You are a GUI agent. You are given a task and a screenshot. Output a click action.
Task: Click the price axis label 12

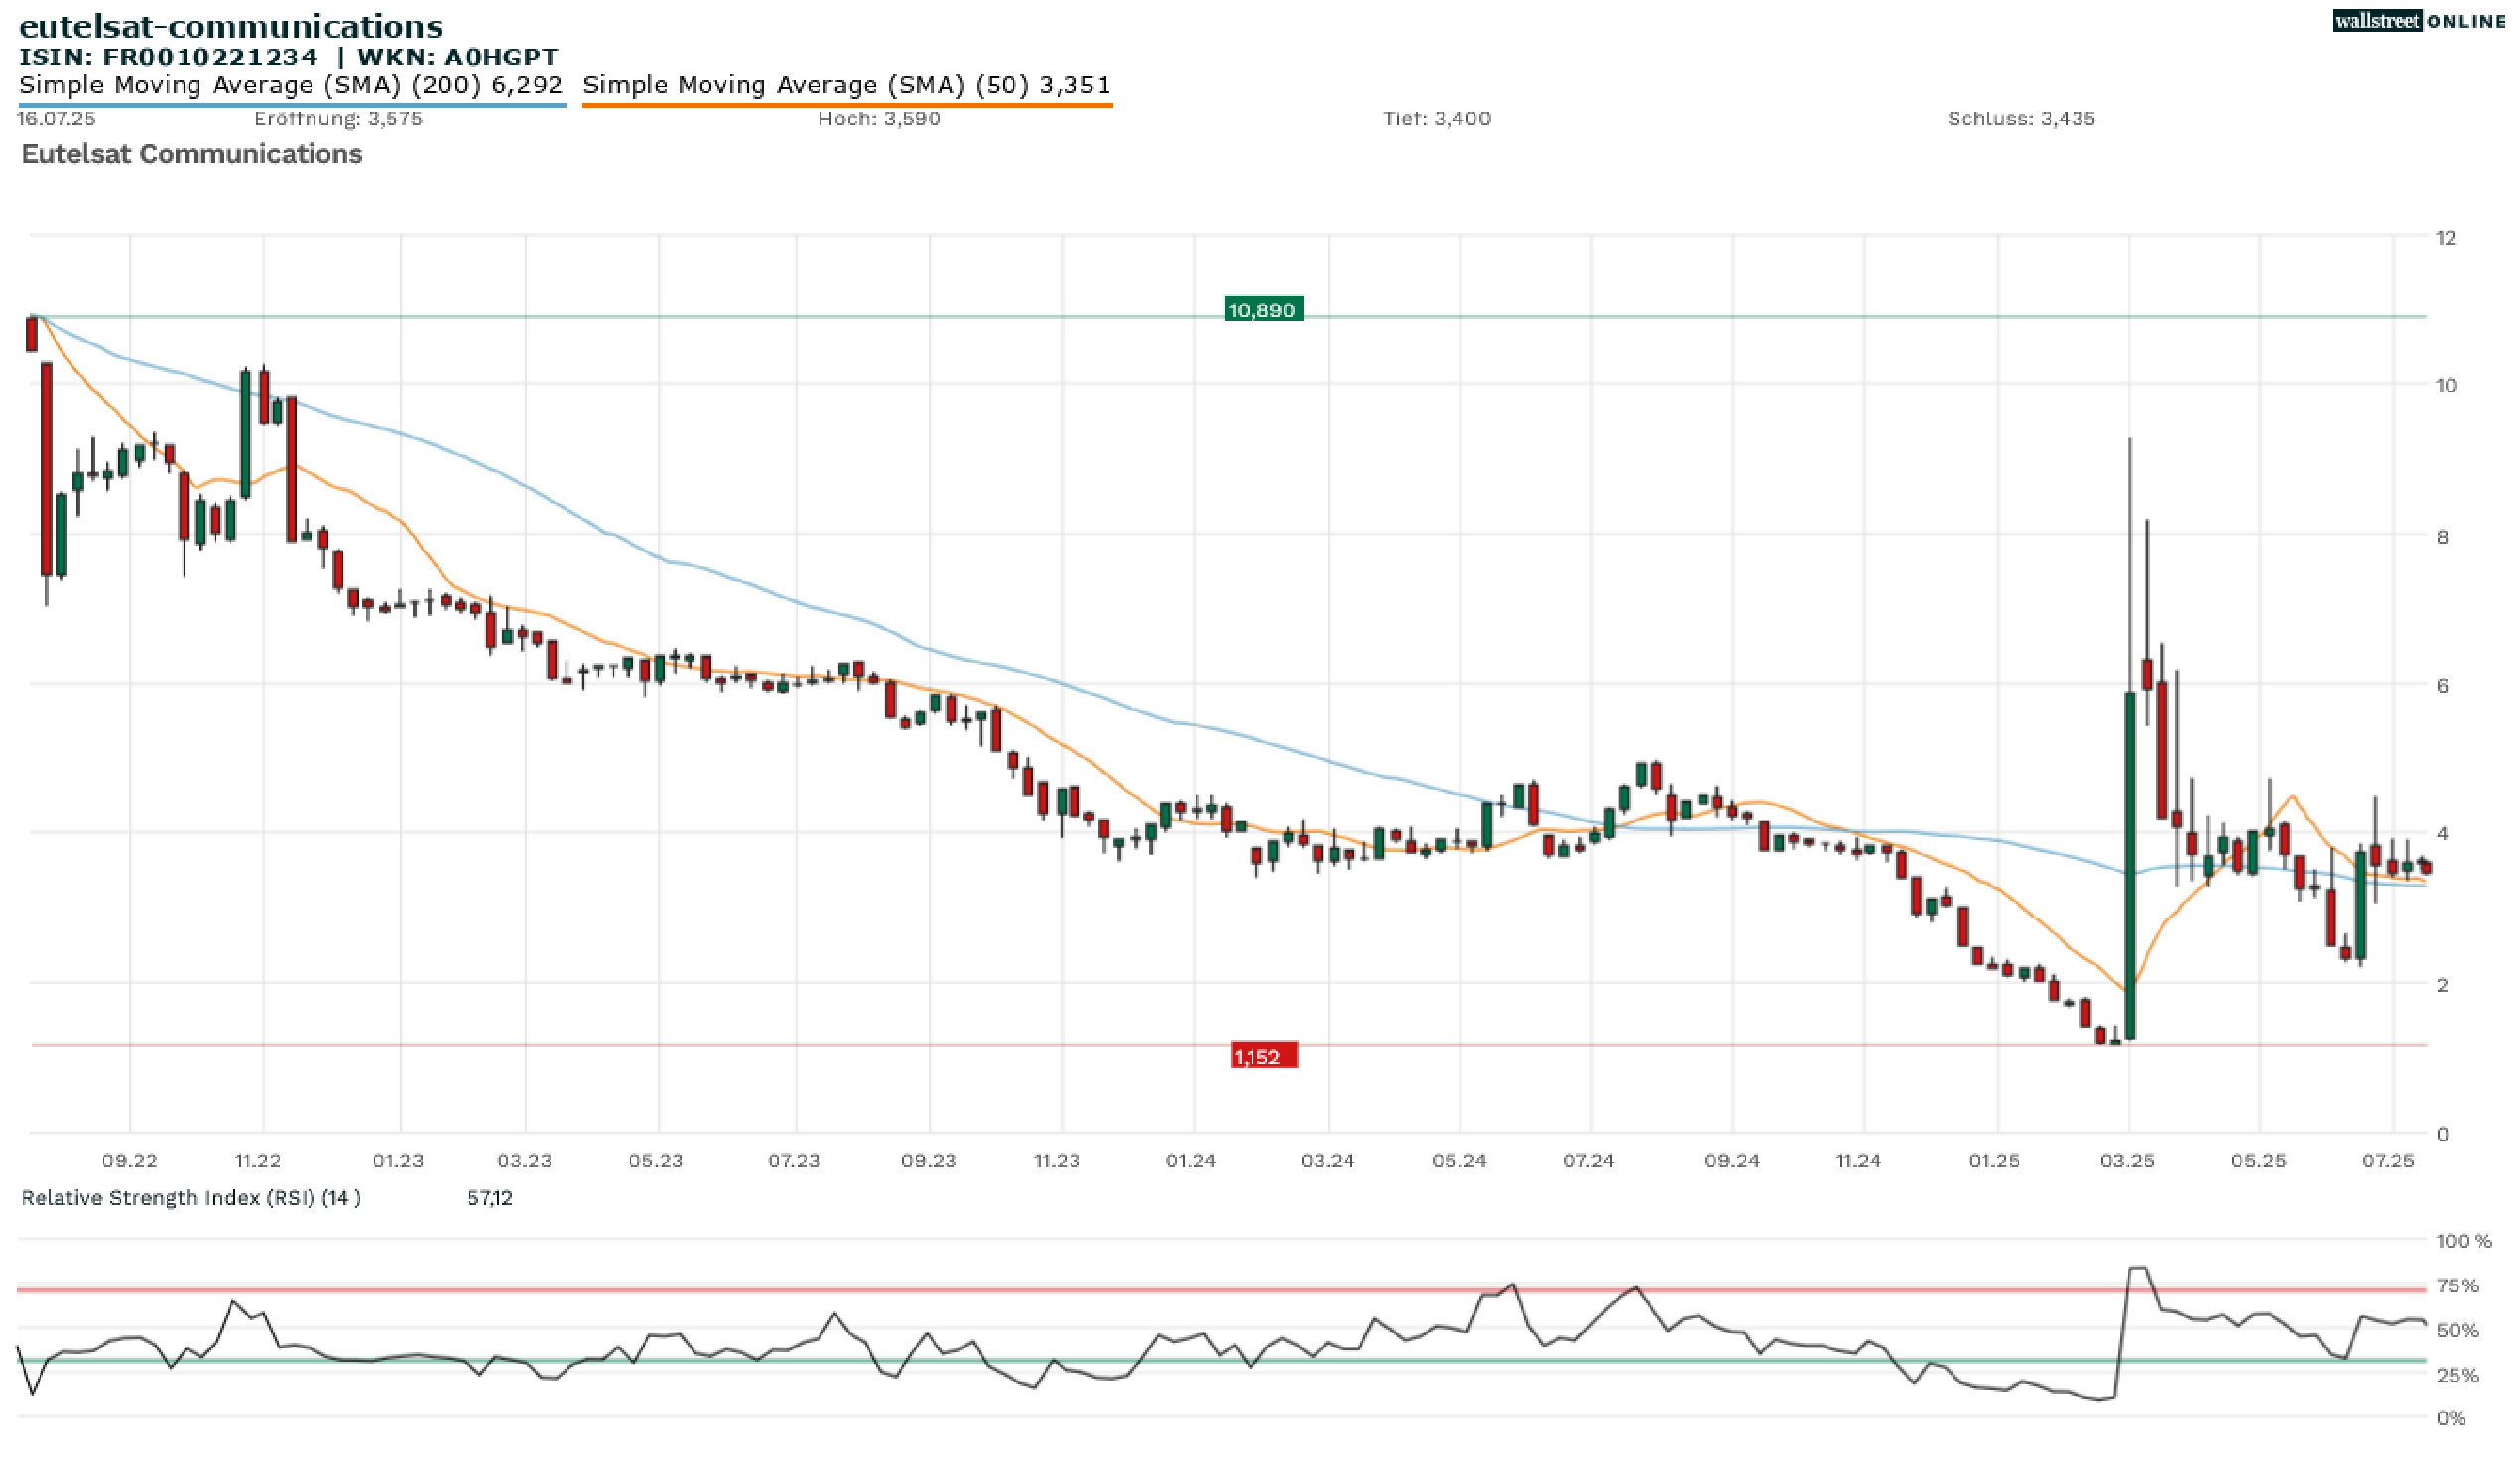pos(2446,238)
